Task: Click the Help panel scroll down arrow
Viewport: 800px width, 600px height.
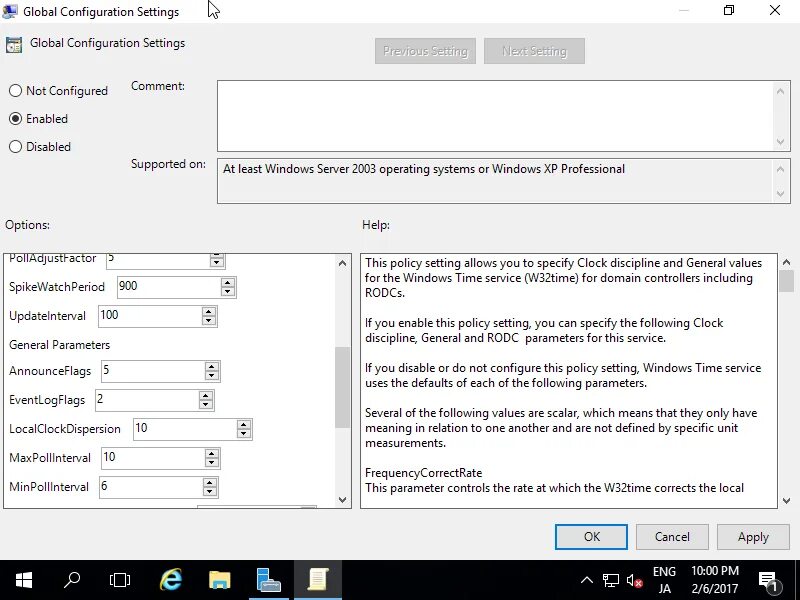Action: point(786,501)
